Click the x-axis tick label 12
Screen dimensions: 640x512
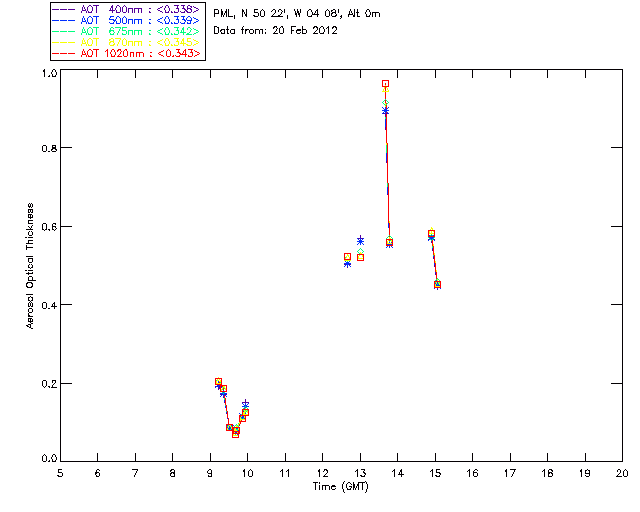[322, 473]
